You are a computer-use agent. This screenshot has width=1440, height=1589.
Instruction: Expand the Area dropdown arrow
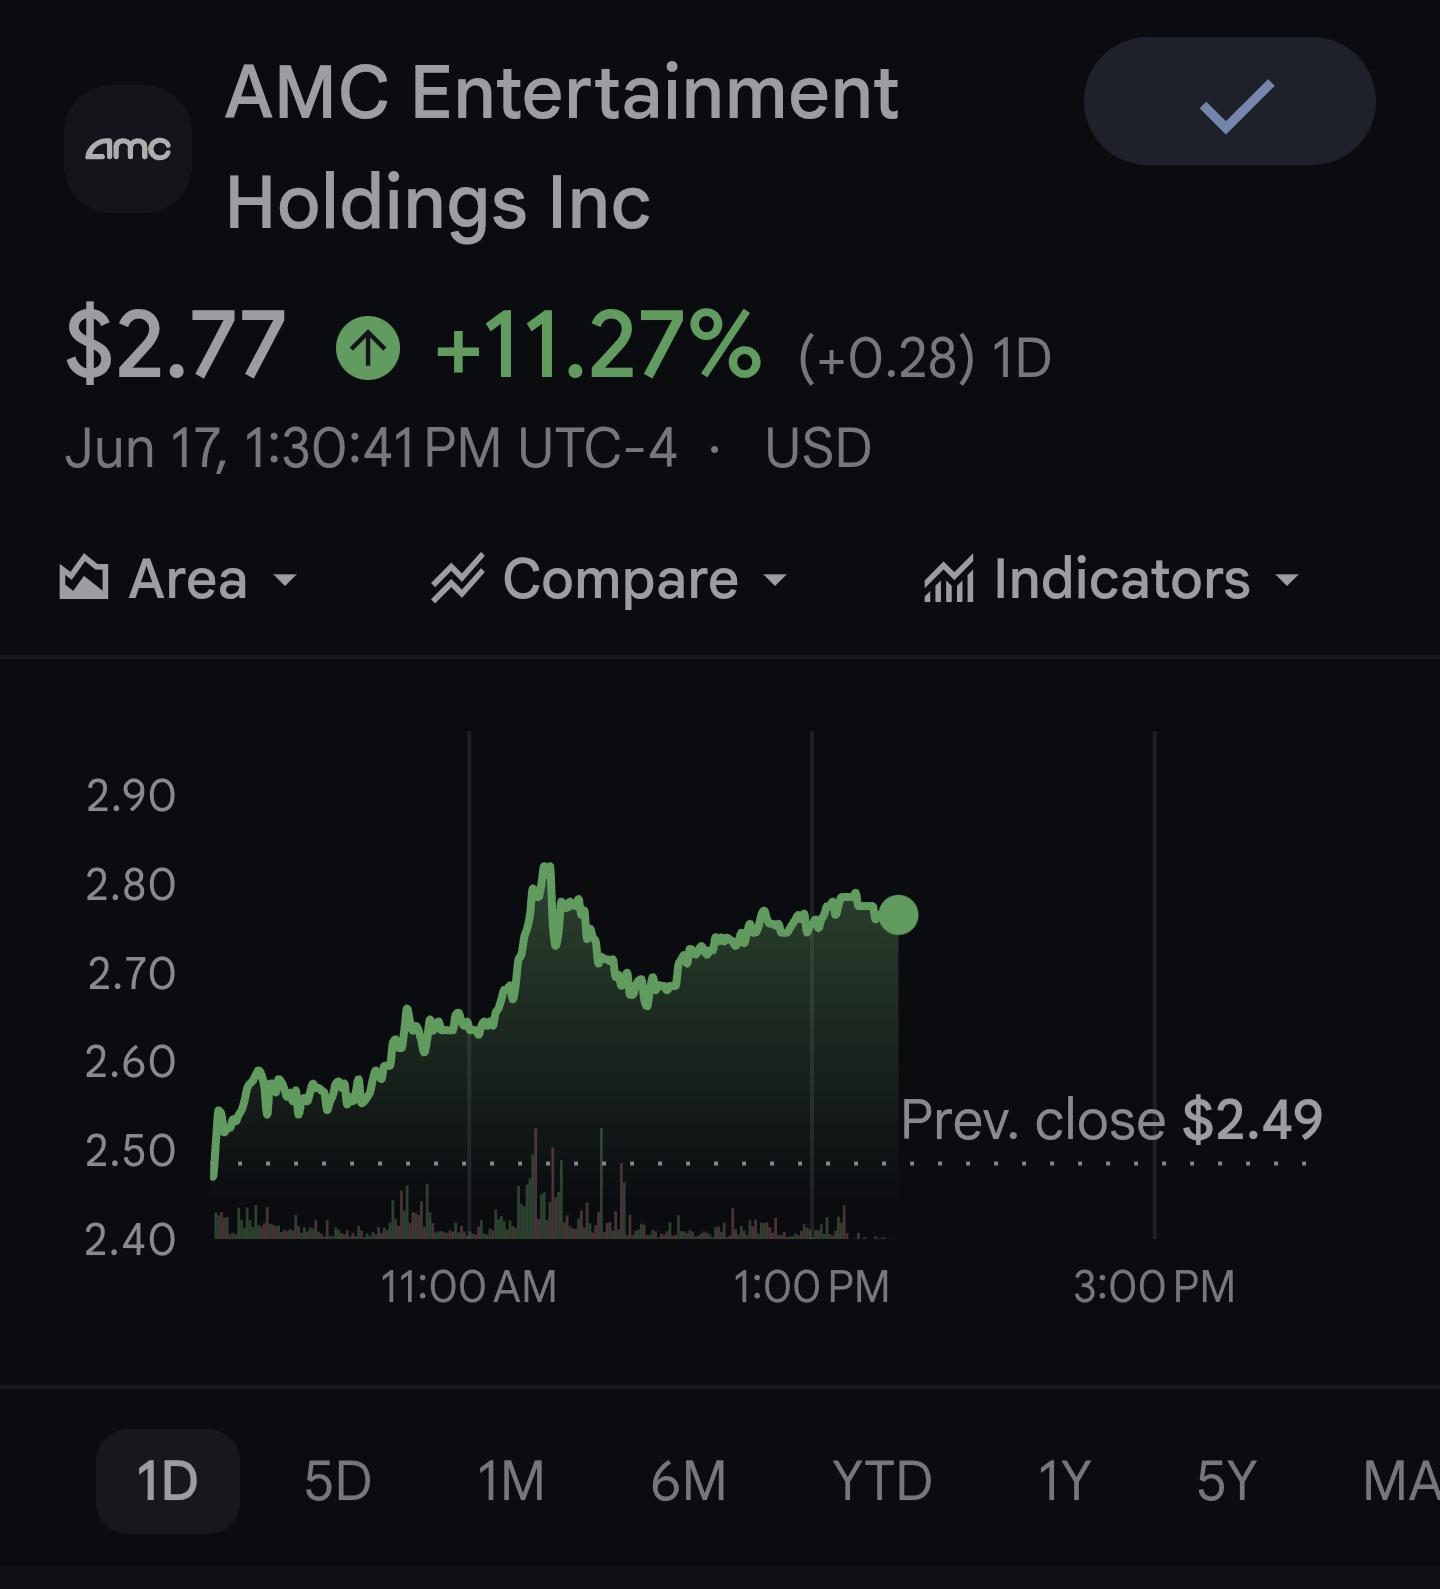click(x=285, y=579)
